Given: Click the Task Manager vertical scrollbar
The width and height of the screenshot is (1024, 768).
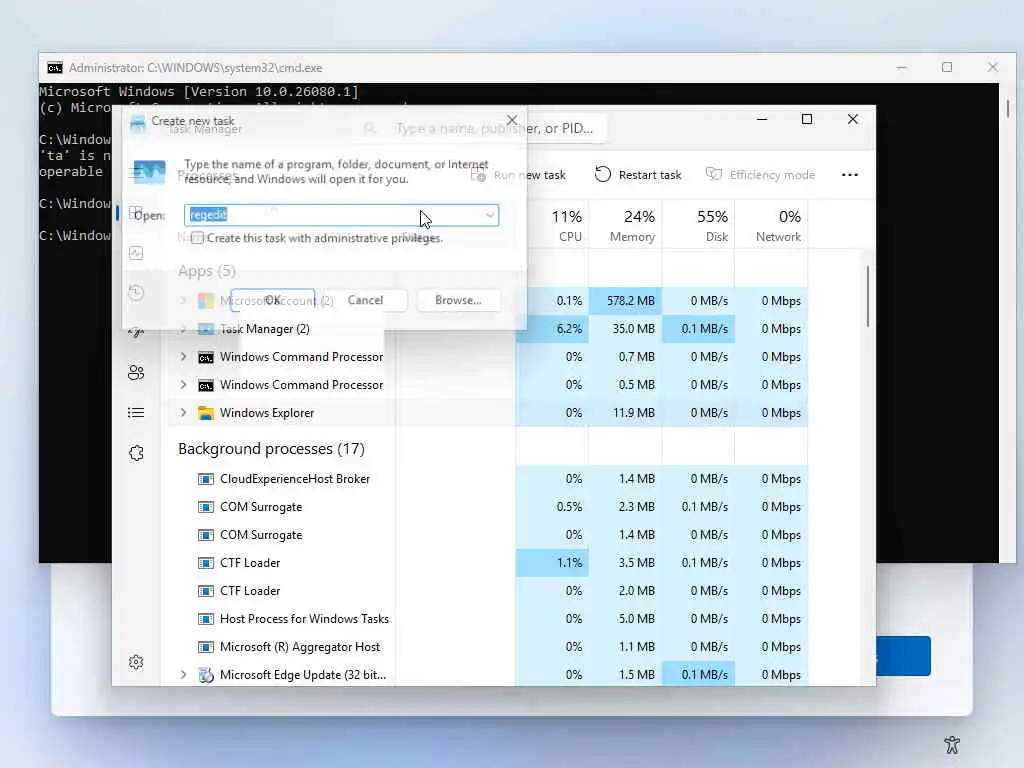Looking at the screenshot, I should (867, 296).
